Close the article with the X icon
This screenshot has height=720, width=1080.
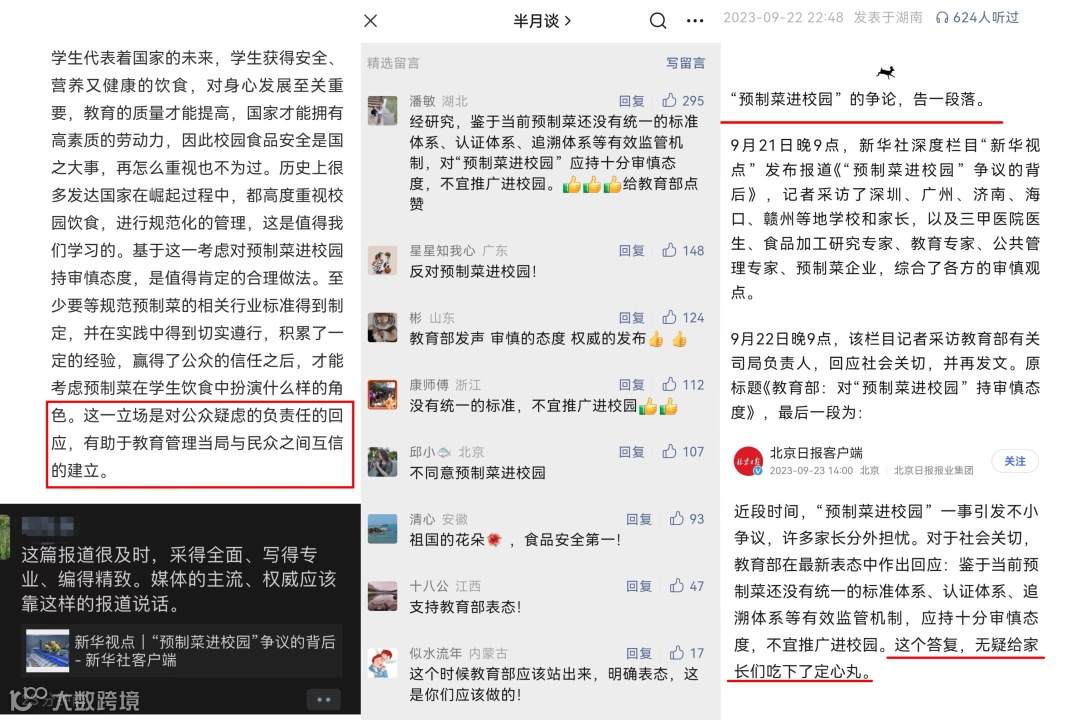371,21
